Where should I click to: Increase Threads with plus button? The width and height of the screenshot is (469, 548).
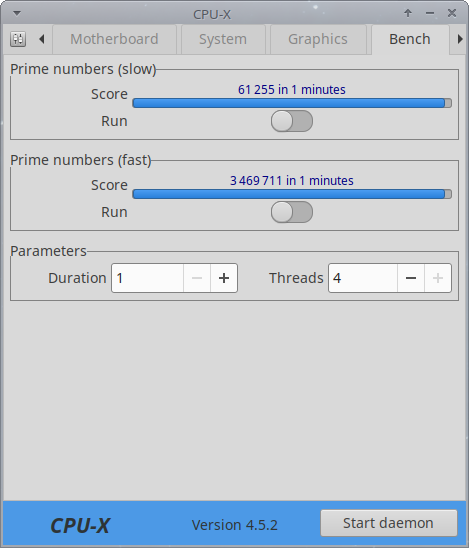(438, 278)
